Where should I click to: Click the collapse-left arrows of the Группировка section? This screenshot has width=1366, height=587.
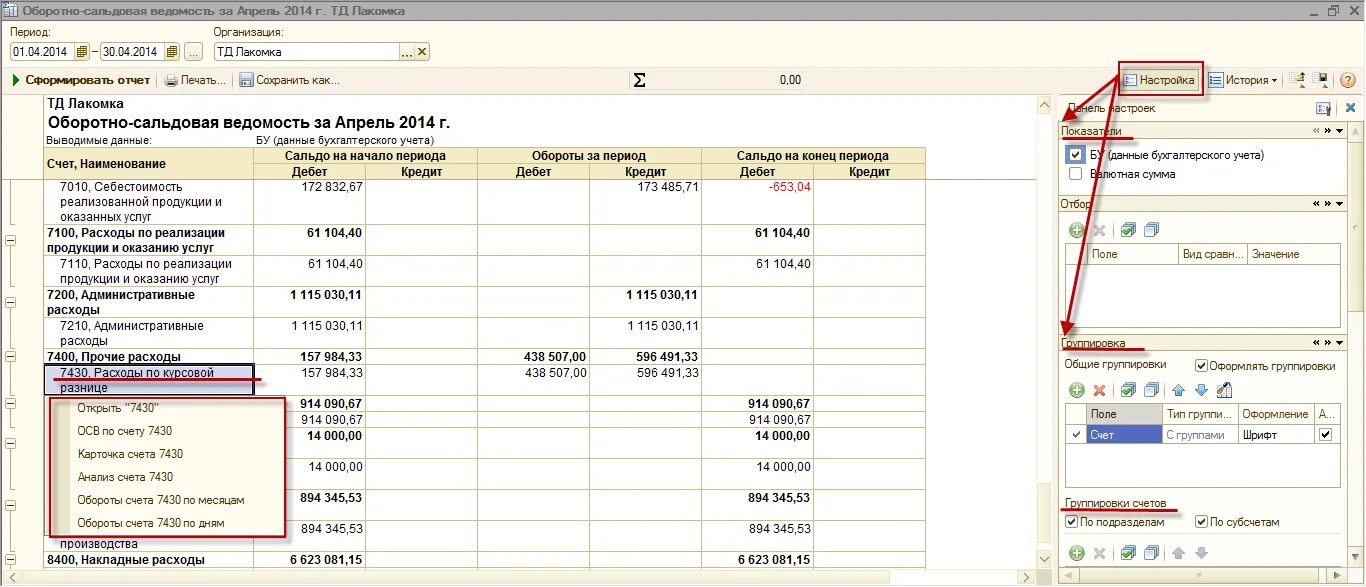coord(1316,343)
